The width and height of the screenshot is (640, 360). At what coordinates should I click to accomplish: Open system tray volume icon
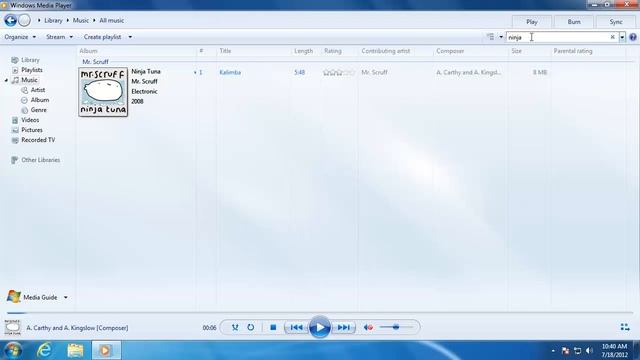point(589,351)
